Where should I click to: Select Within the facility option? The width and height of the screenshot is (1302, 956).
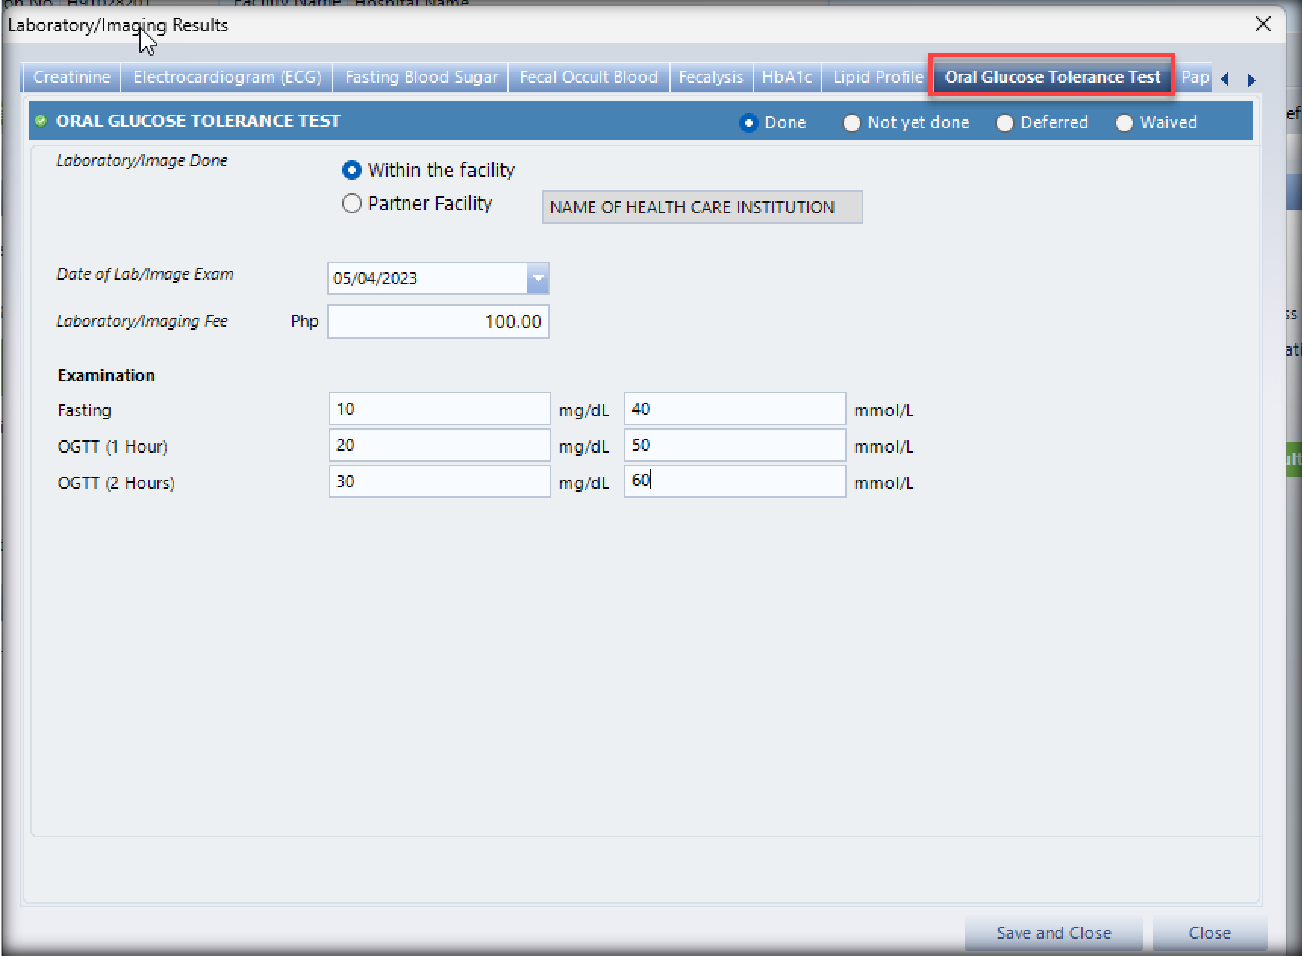(351, 170)
